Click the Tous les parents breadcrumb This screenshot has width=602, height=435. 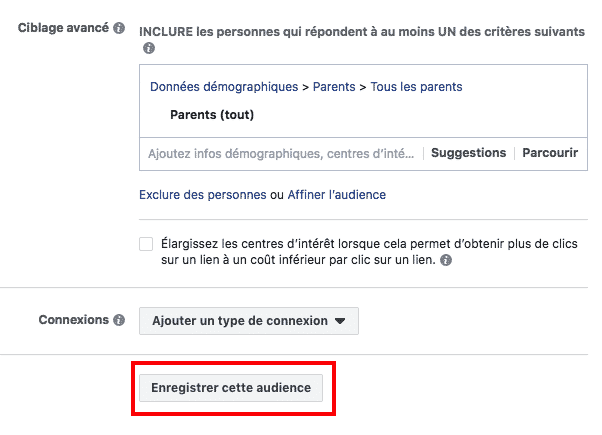pos(416,87)
